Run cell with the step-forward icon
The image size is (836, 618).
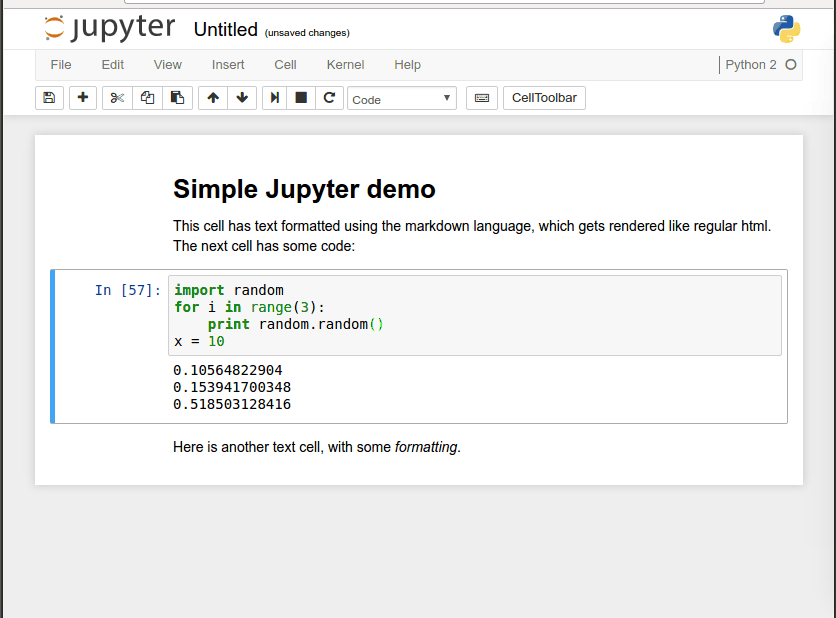[275, 98]
